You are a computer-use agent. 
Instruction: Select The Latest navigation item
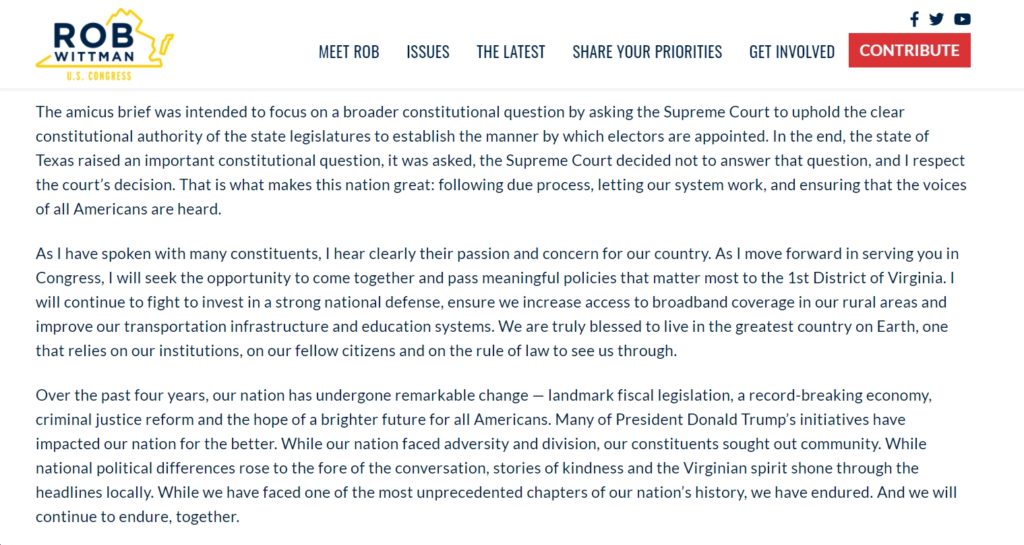(x=511, y=52)
